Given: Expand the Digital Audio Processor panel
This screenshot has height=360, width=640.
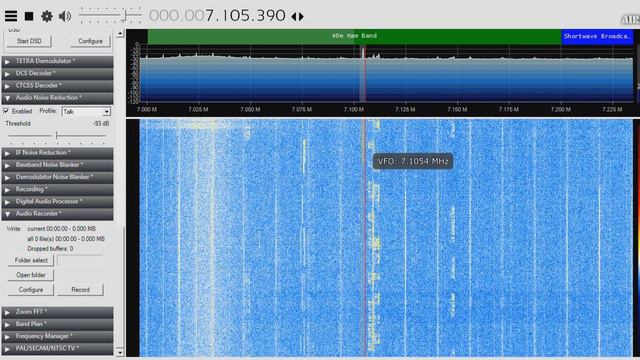Looking at the screenshot, I should point(58,202).
